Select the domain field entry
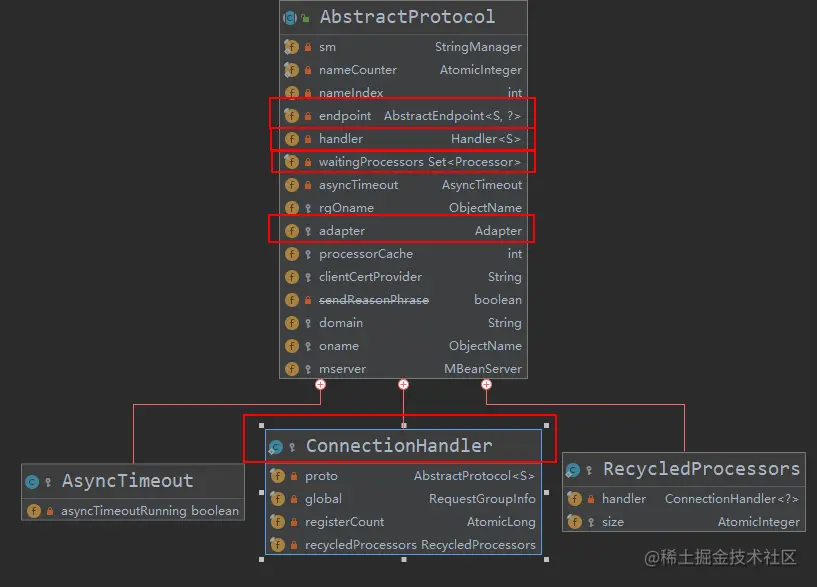The width and height of the screenshot is (817, 587). (341, 322)
